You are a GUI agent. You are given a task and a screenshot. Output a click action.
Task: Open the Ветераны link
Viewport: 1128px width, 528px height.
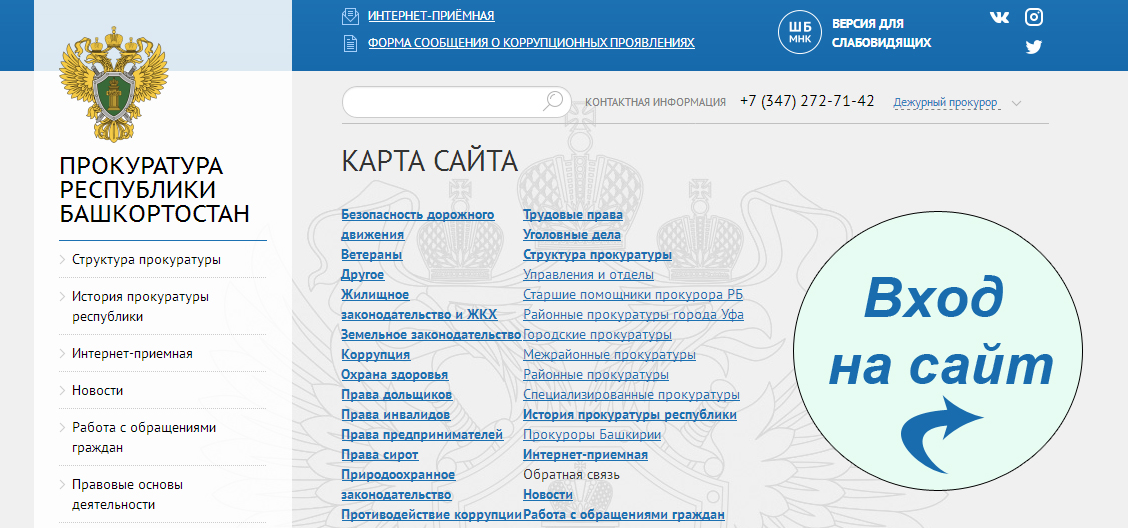point(371,255)
